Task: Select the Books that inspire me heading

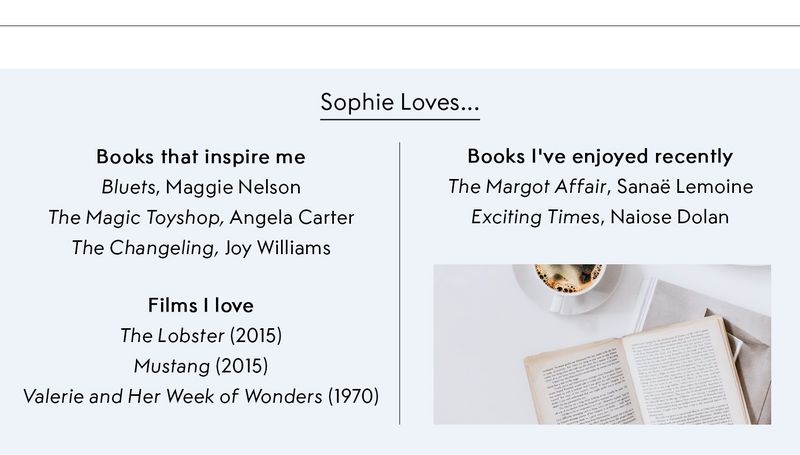Action: click(x=201, y=157)
